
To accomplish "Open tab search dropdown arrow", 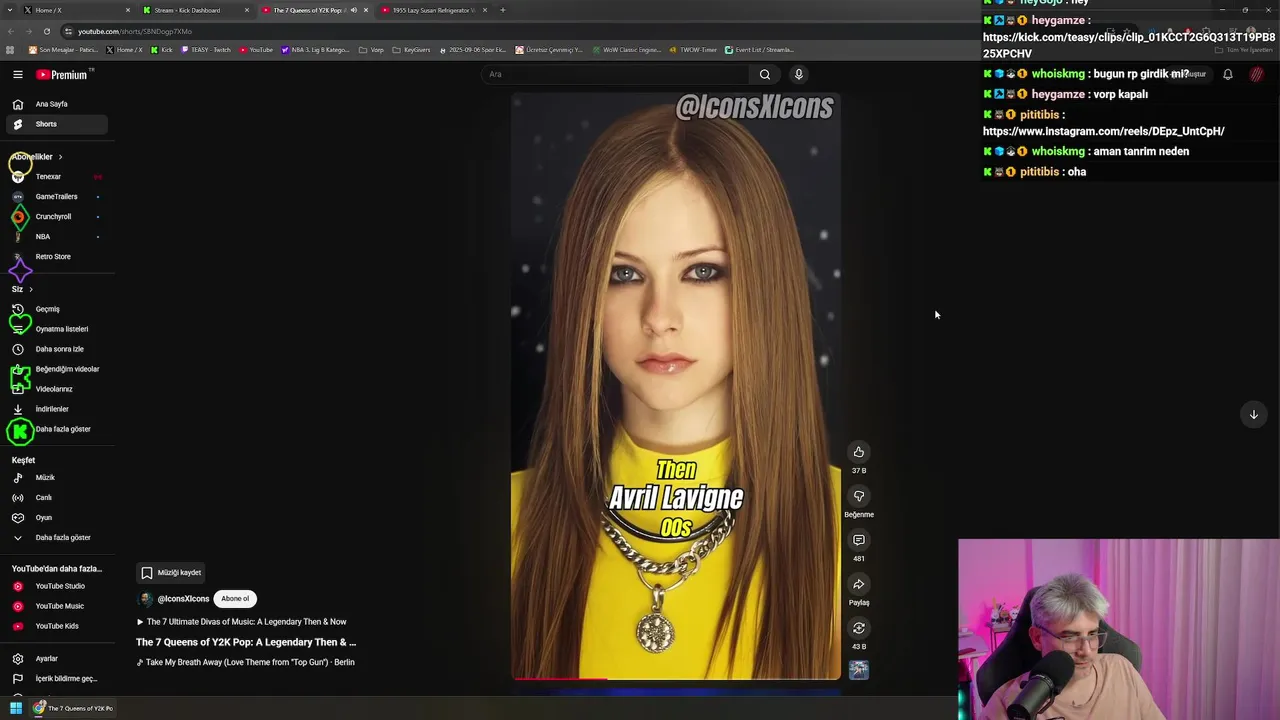I will 8,10.
